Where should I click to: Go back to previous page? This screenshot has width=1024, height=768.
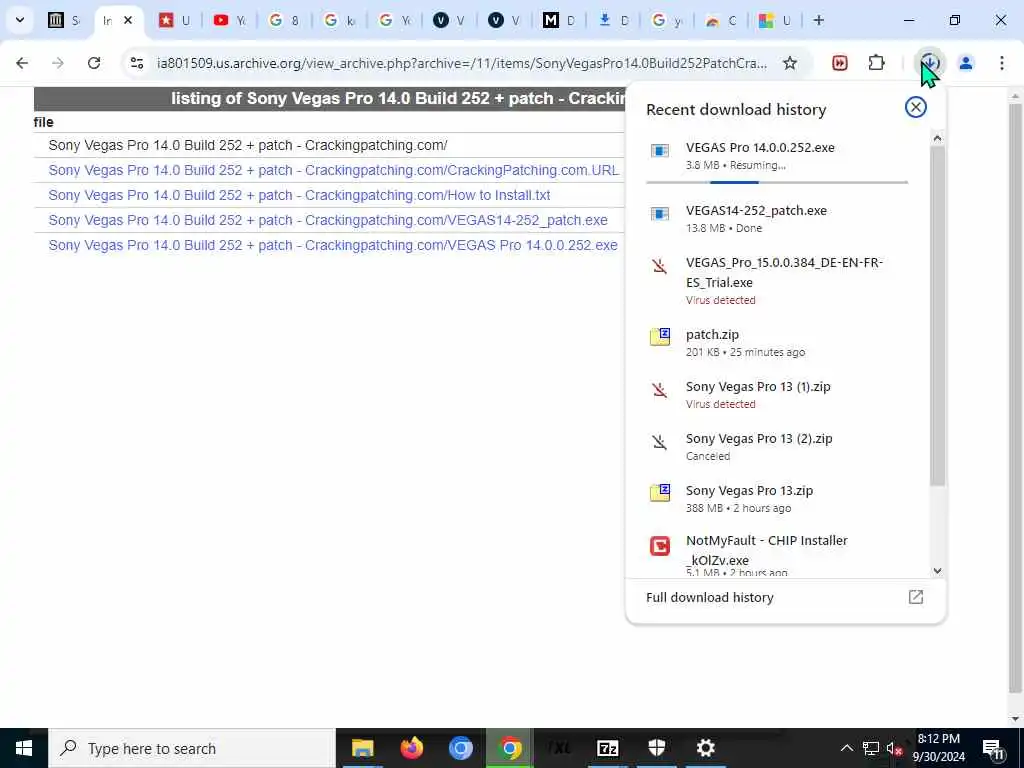pyautogui.click(x=22, y=63)
